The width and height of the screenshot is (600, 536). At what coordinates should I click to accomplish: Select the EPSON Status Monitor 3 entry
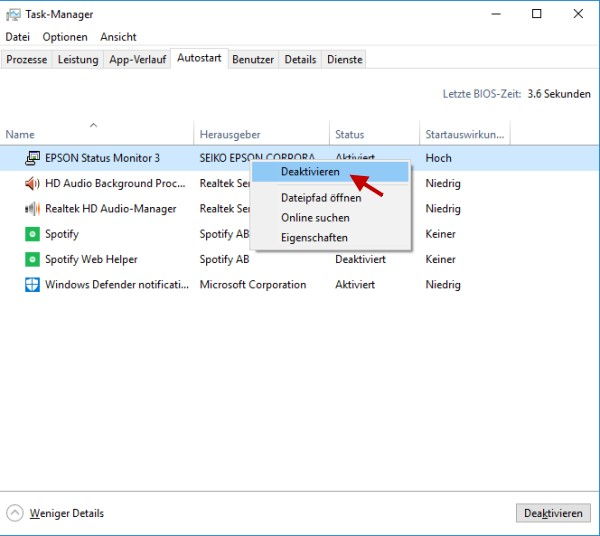tap(103, 158)
